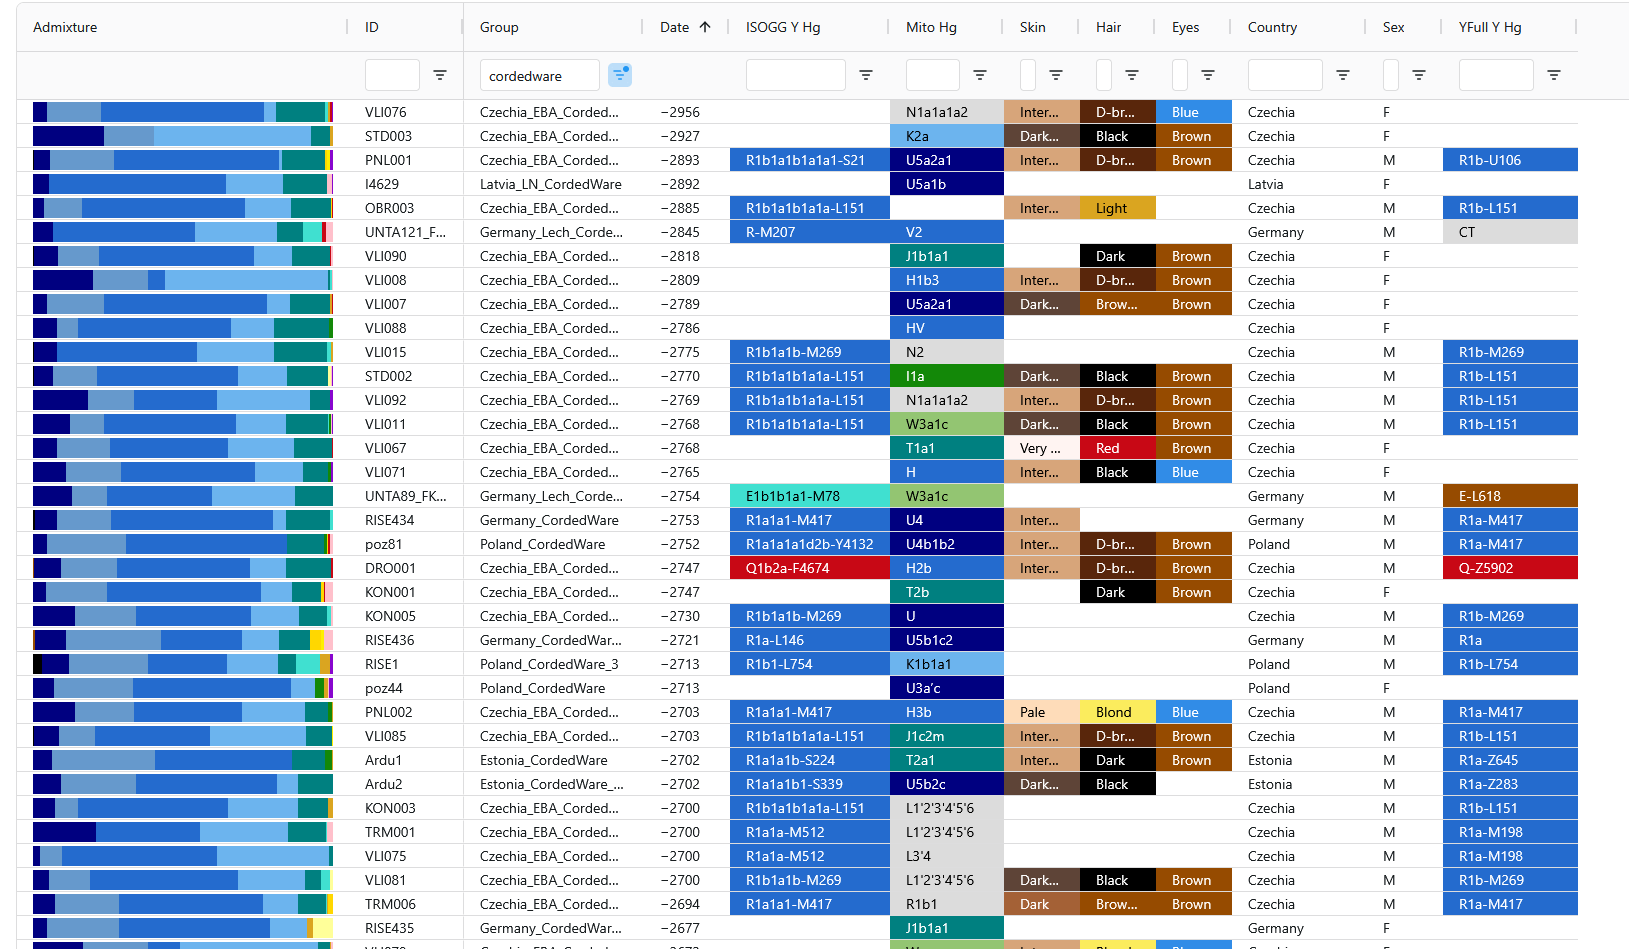Click the admixture bar for TRM001
Viewport: 1629px width, 949px height.
tap(183, 832)
